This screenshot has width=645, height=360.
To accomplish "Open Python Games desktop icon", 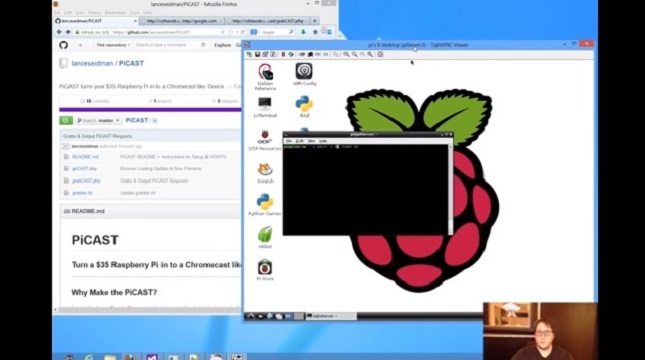I will [264, 205].
